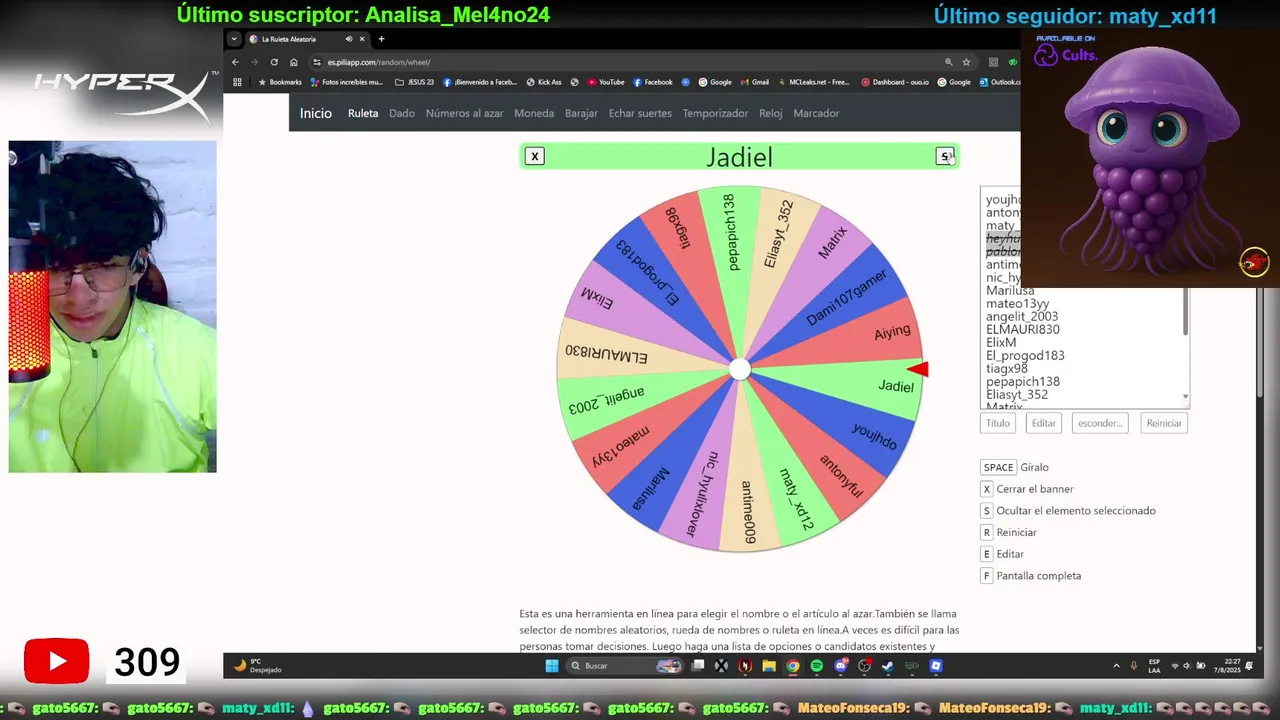1280x720 pixels.
Task: Hide selected element with the S button
Action: pos(944,156)
